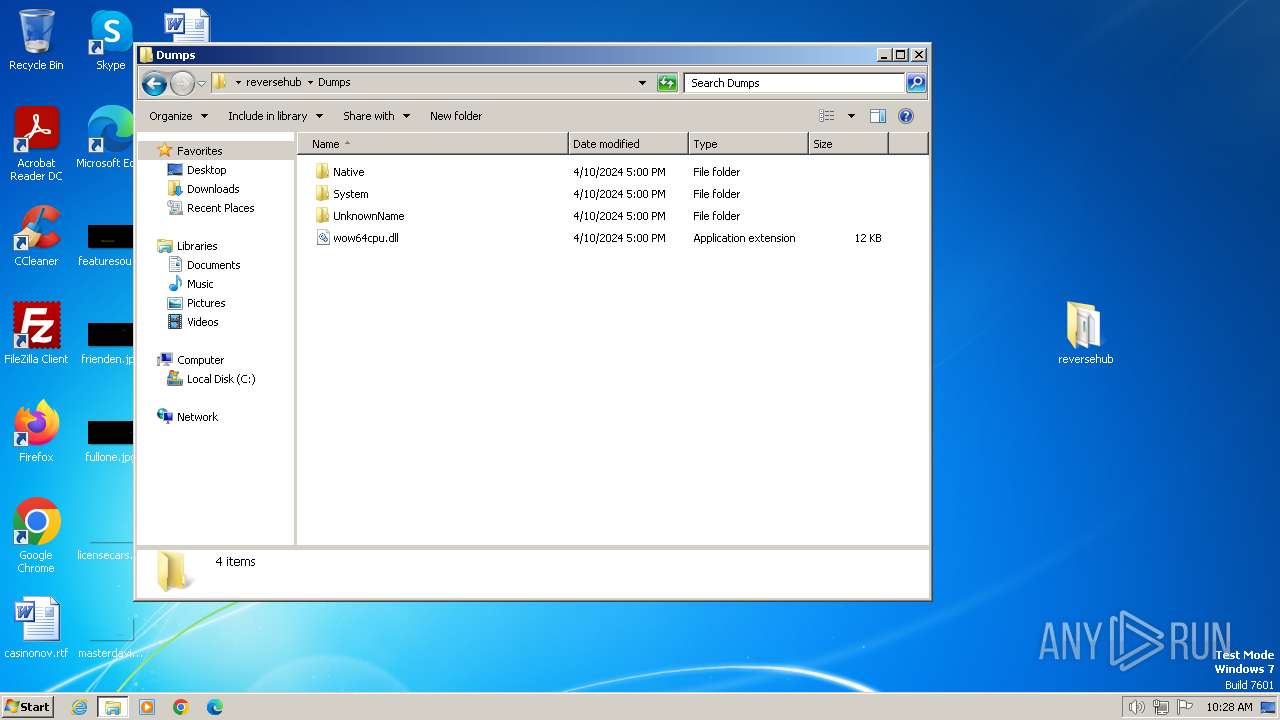The width and height of the screenshot is (1280, 720).
Task: Click the network tray icon
Action: [x=1161, y=707]
